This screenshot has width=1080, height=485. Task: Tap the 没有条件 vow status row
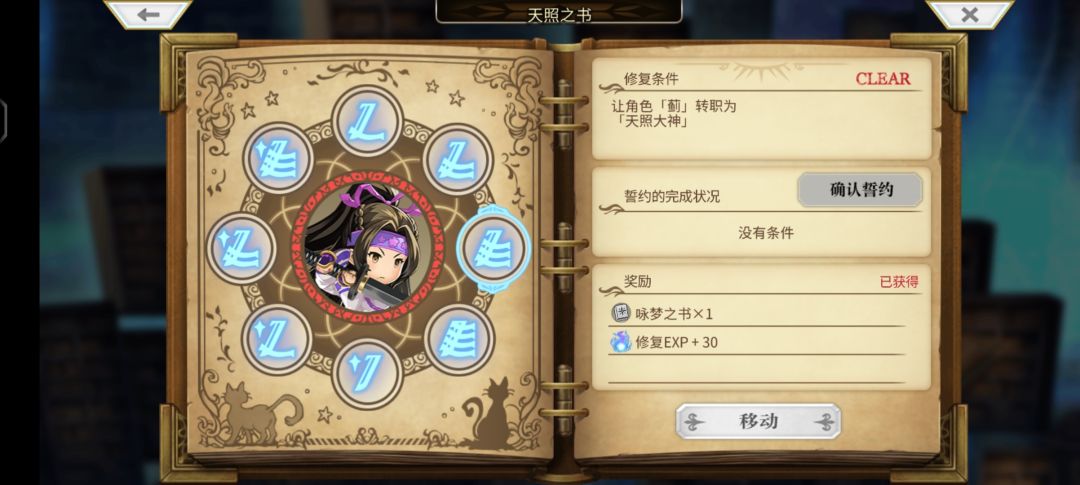click(766, 233)
